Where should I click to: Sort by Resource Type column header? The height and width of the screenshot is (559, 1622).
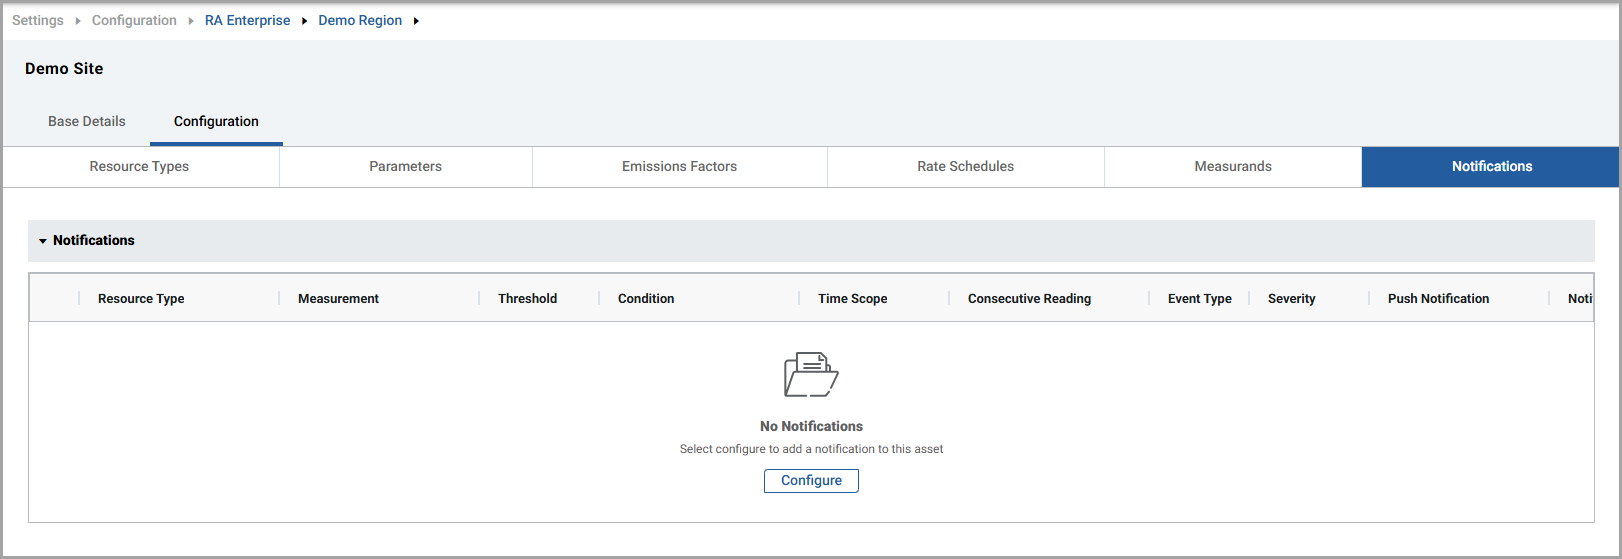point(141,299)
